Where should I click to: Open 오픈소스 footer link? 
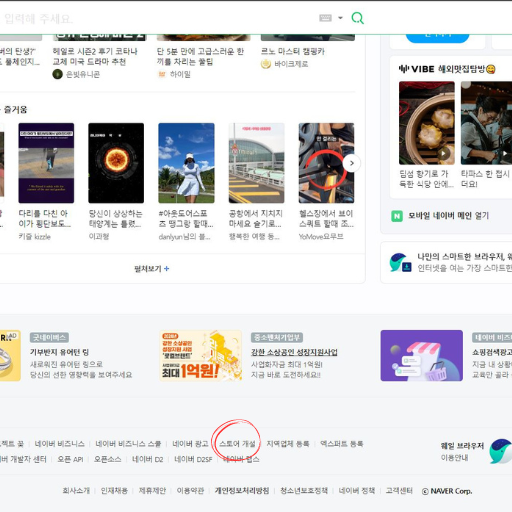point(107,459)
